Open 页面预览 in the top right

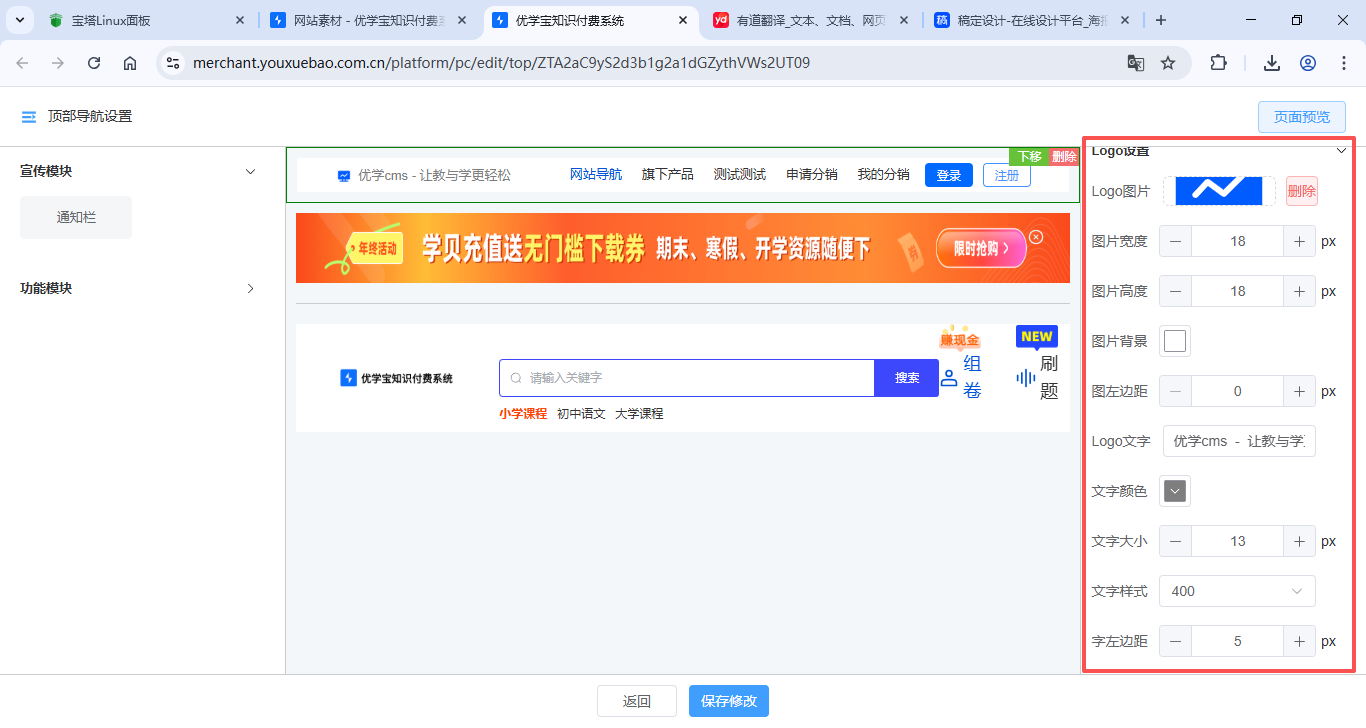pos(1301,117)
